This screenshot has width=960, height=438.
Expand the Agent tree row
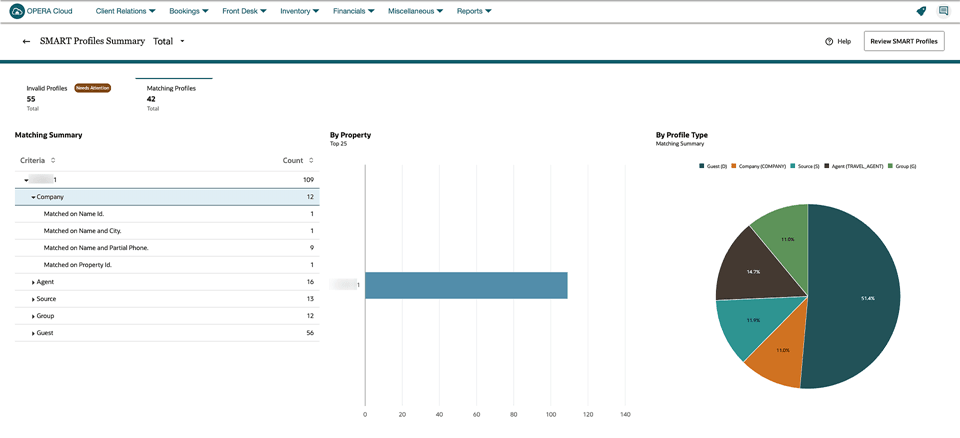click(33, 282)
